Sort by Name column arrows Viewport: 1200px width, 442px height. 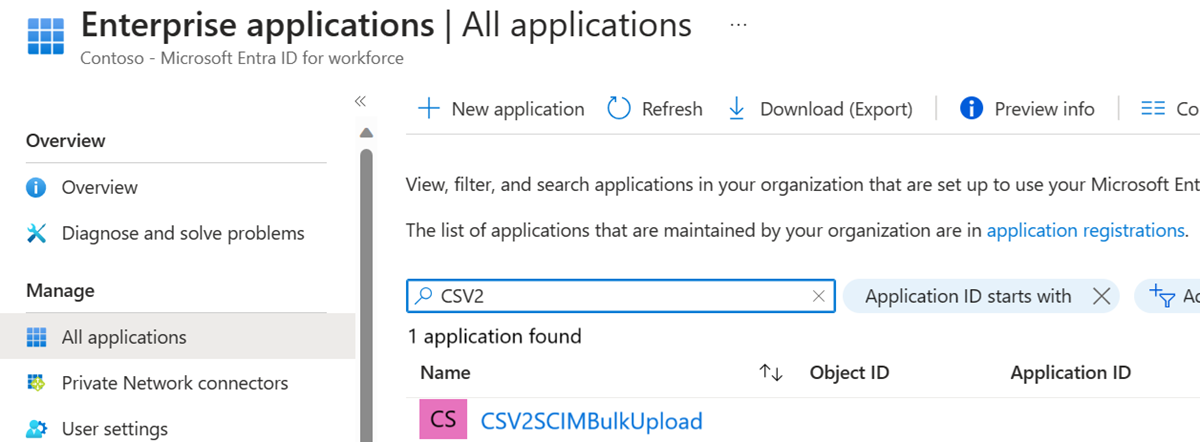(x=770, y=373)
